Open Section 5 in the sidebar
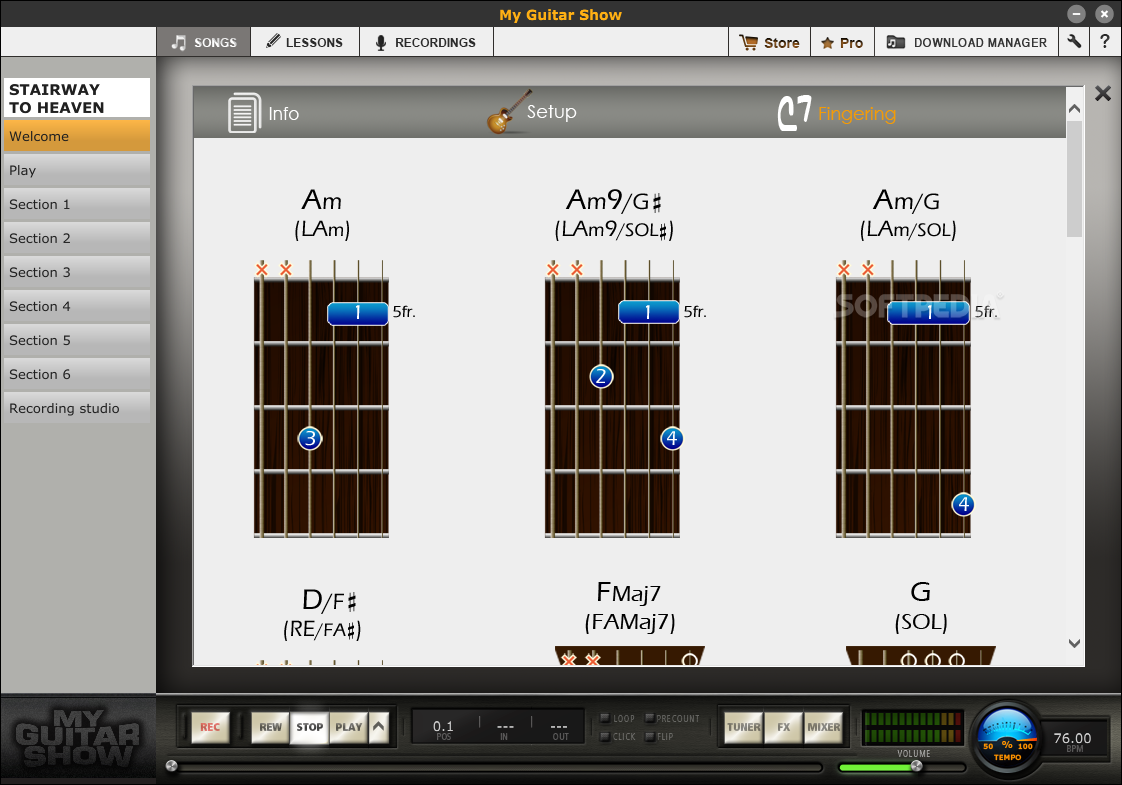This screenshot has height=785, width=1122. pyautogui.click(x=77, y=340)
